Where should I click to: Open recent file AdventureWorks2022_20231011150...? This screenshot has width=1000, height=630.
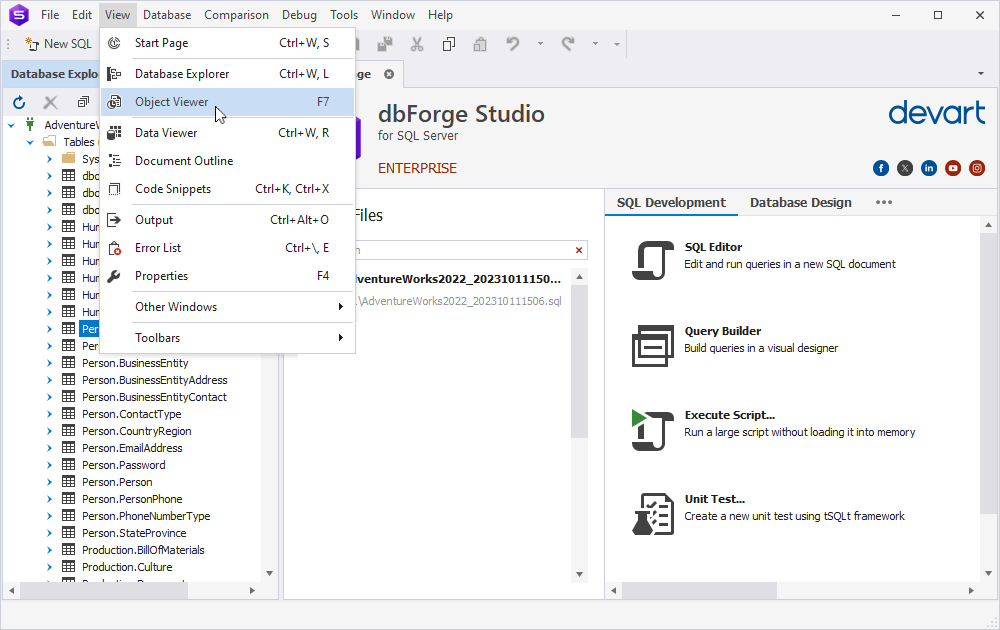[x=458, y=279]
